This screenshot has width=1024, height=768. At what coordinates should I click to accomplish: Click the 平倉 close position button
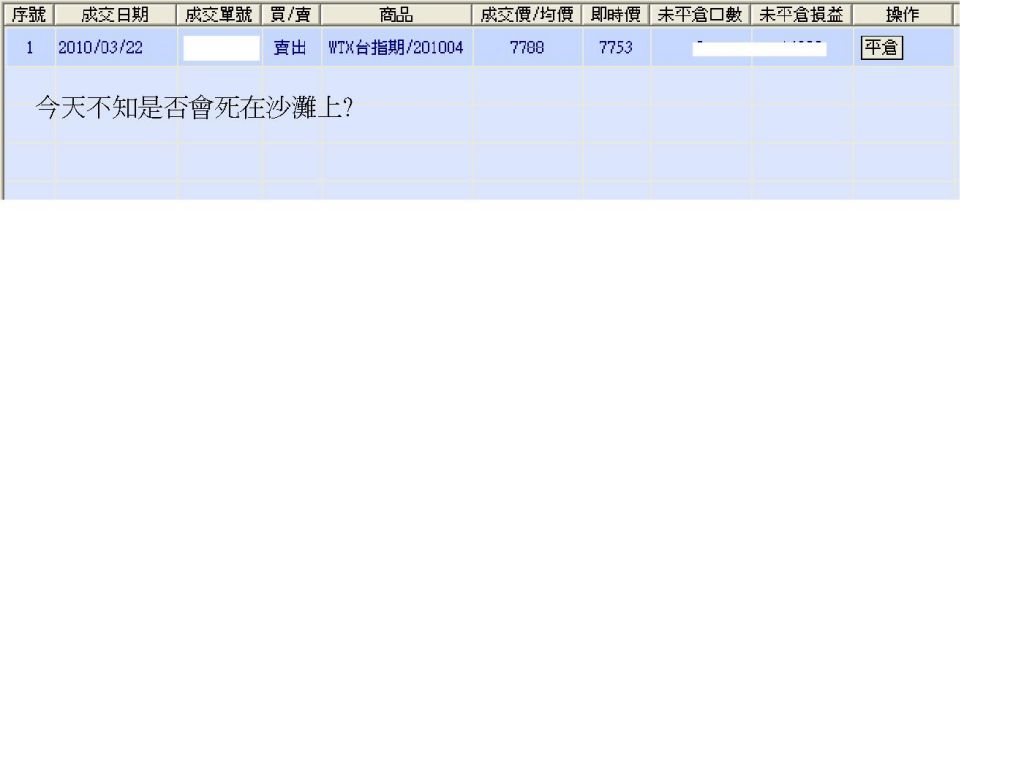[881, 48]
